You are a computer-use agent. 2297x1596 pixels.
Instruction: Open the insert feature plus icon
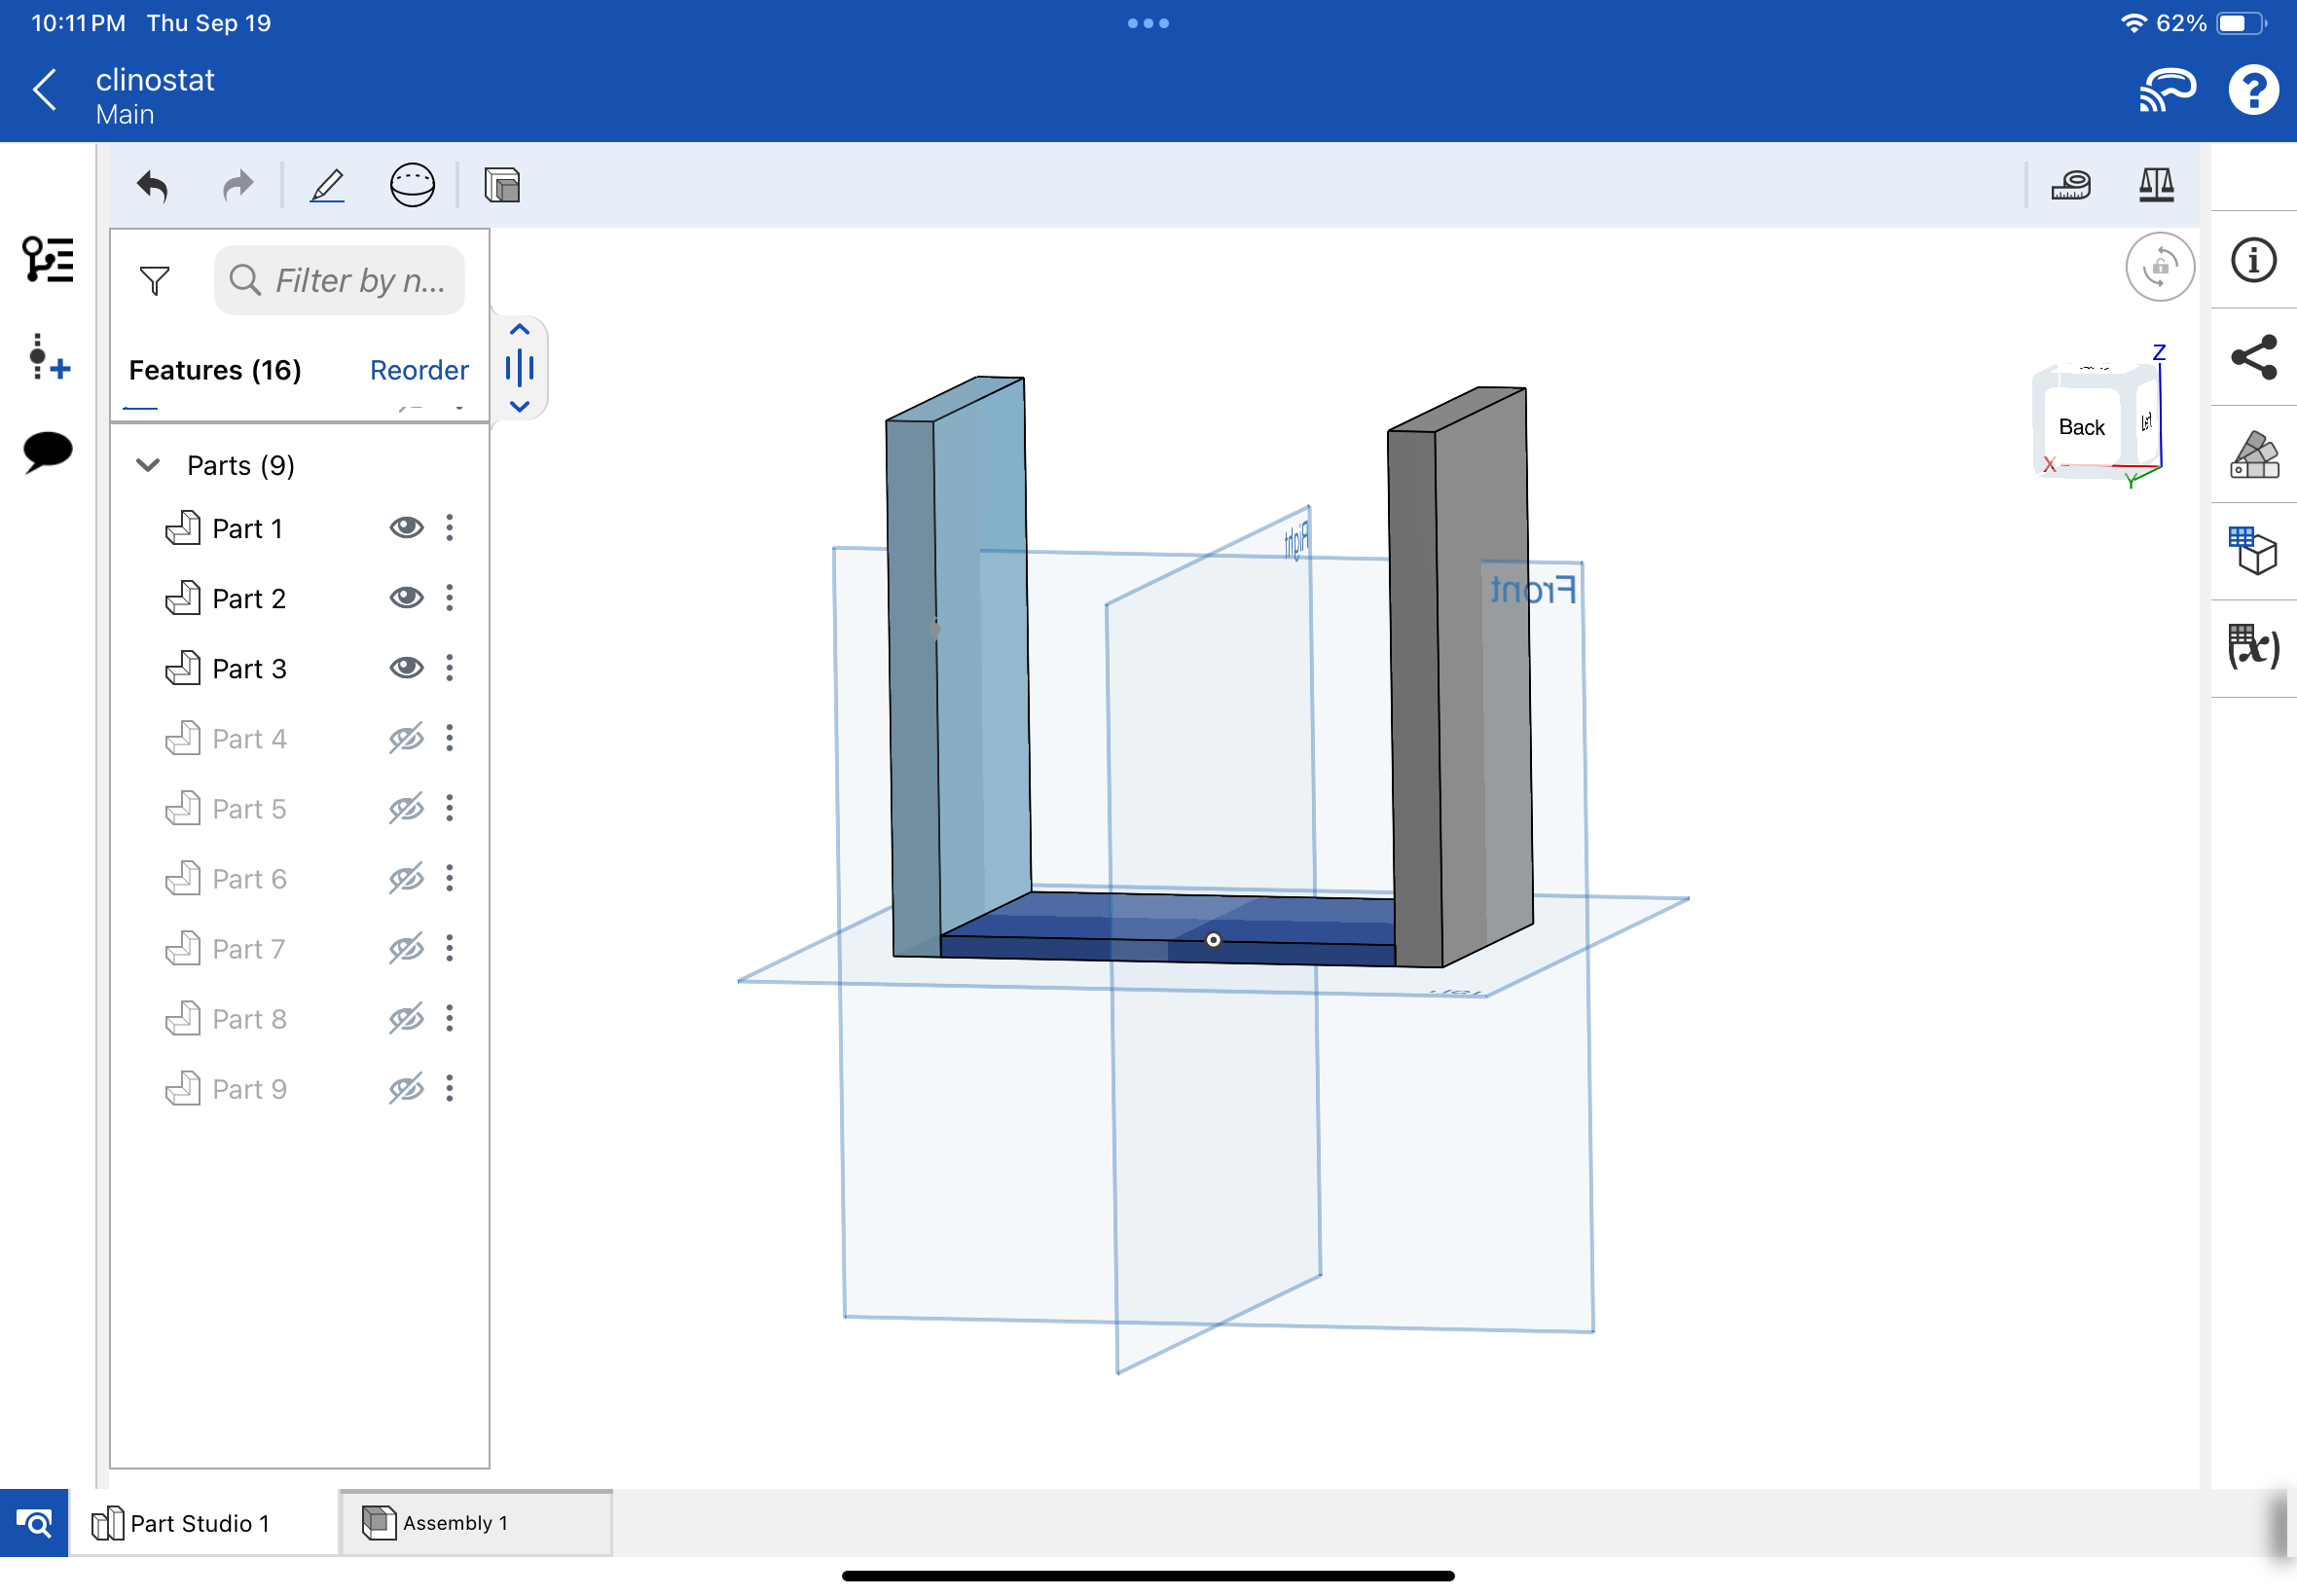[x=48, y=358]
